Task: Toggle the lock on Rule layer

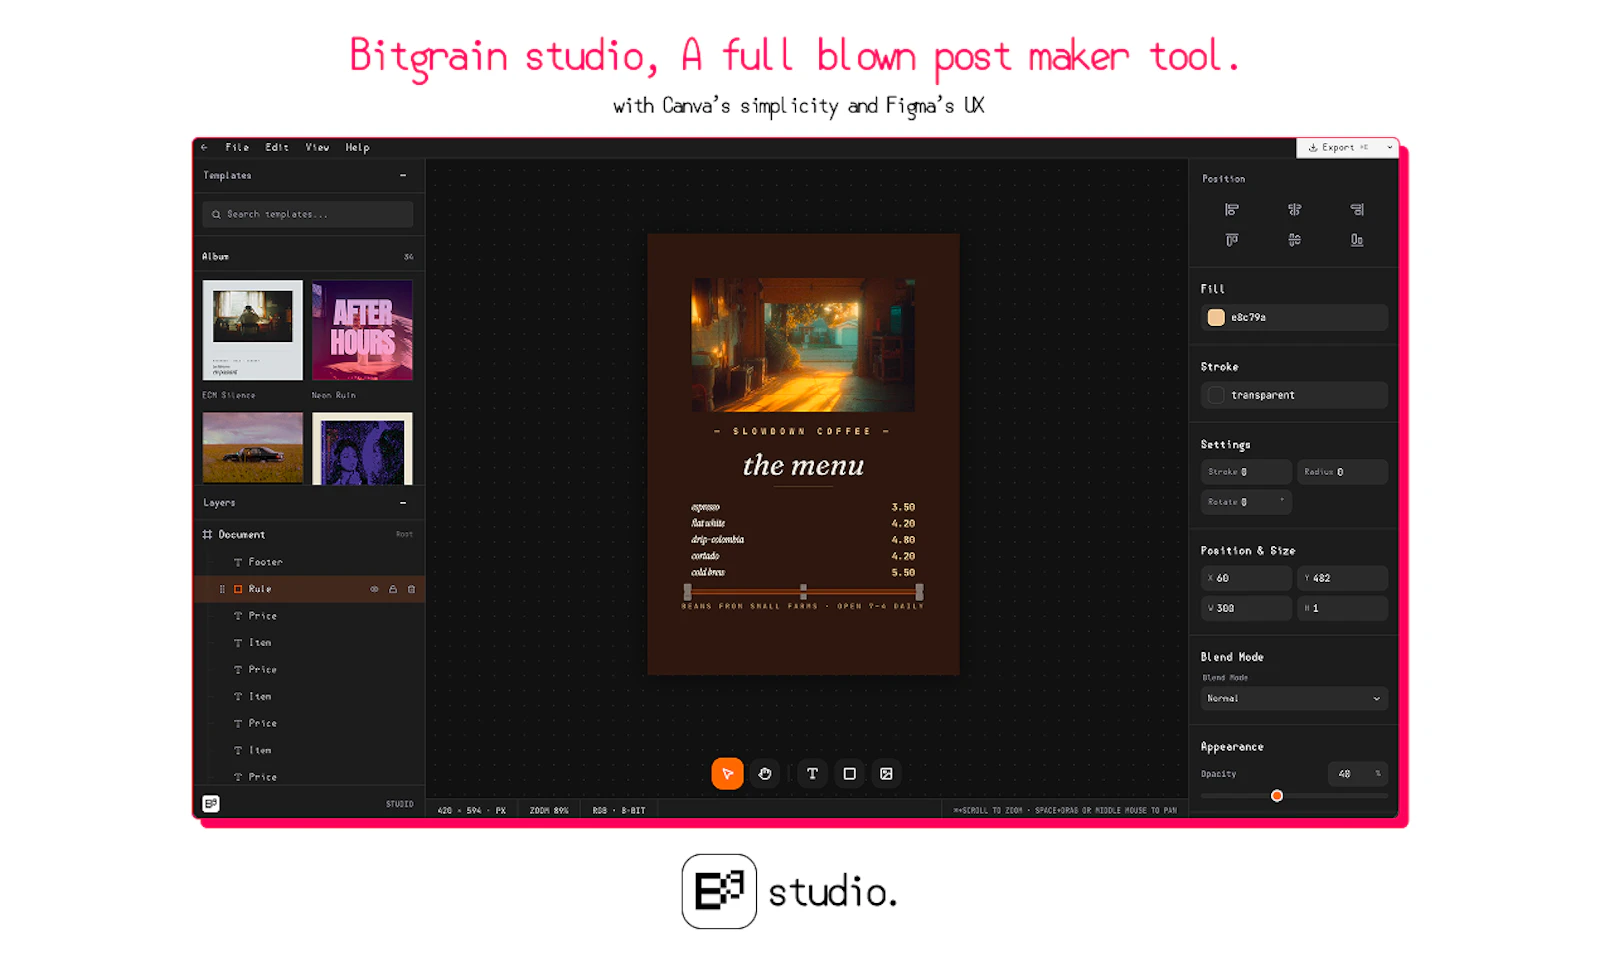Action: (393, 589)
